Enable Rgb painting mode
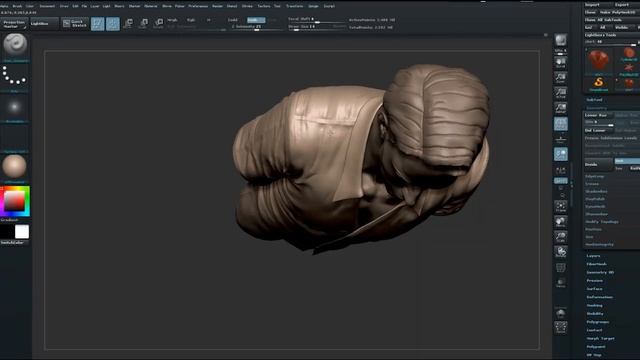The width and height of the screenshot is (640, 360). pyautogui.click(x=191, y=20)
